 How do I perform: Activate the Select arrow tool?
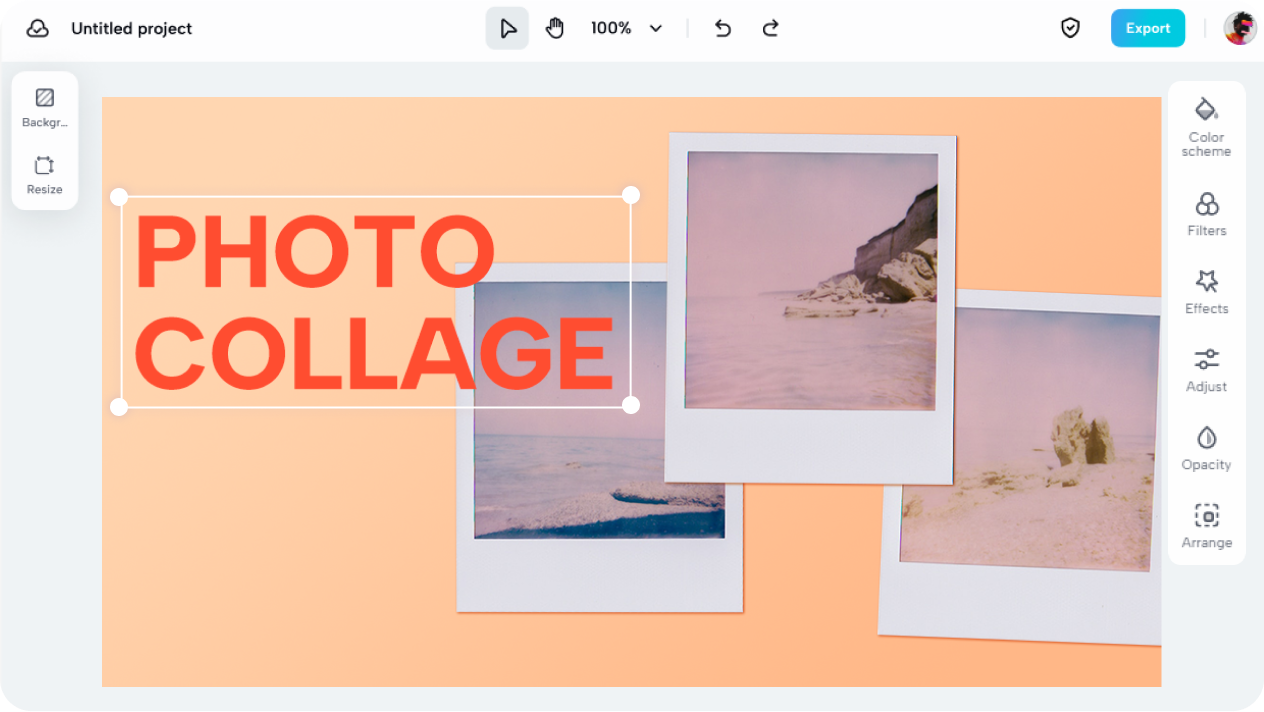(507, 28)
